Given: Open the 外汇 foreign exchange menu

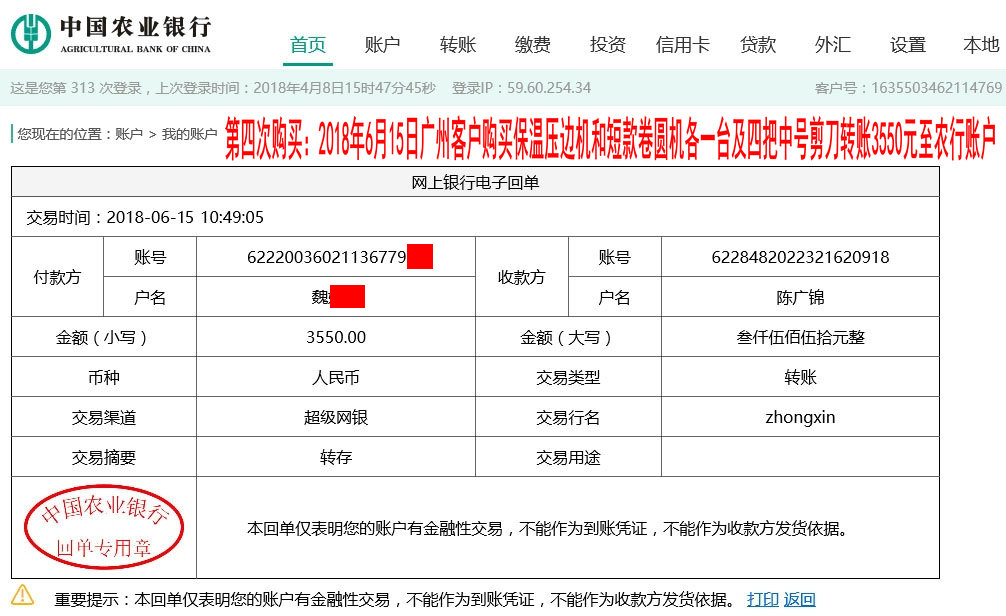Looking at the screenshot, I should coord(832,43).
